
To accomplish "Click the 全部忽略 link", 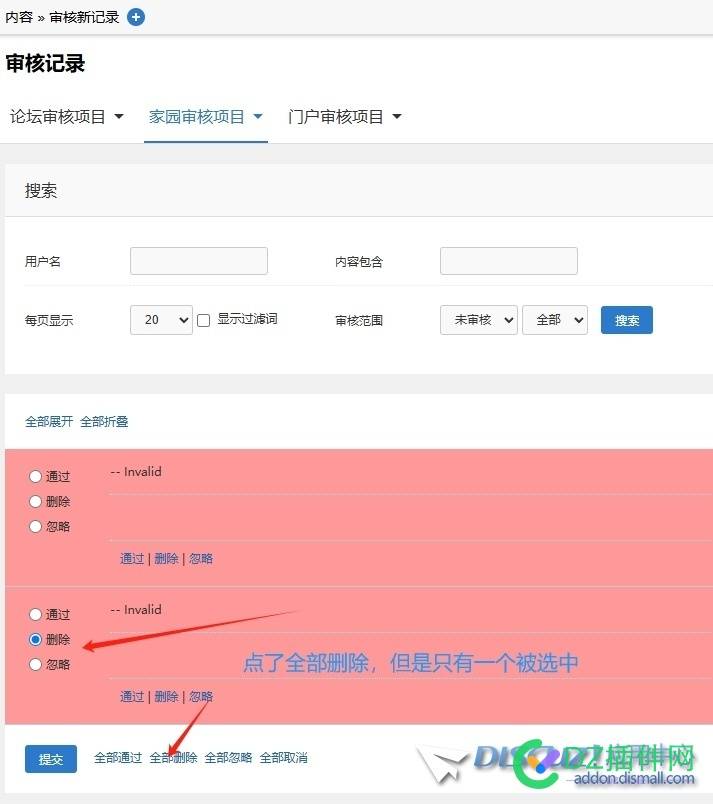I will click(x=228, y=758).
